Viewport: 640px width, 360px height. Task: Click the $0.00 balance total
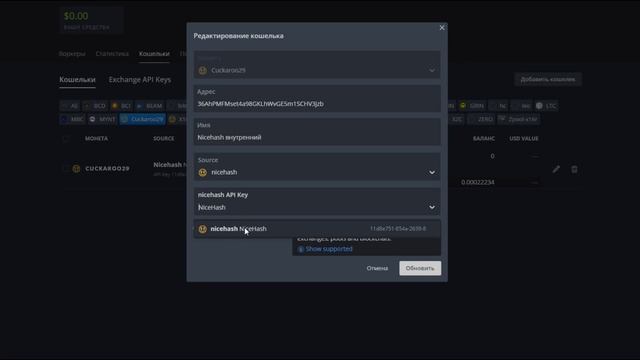(x=76, y=16)
